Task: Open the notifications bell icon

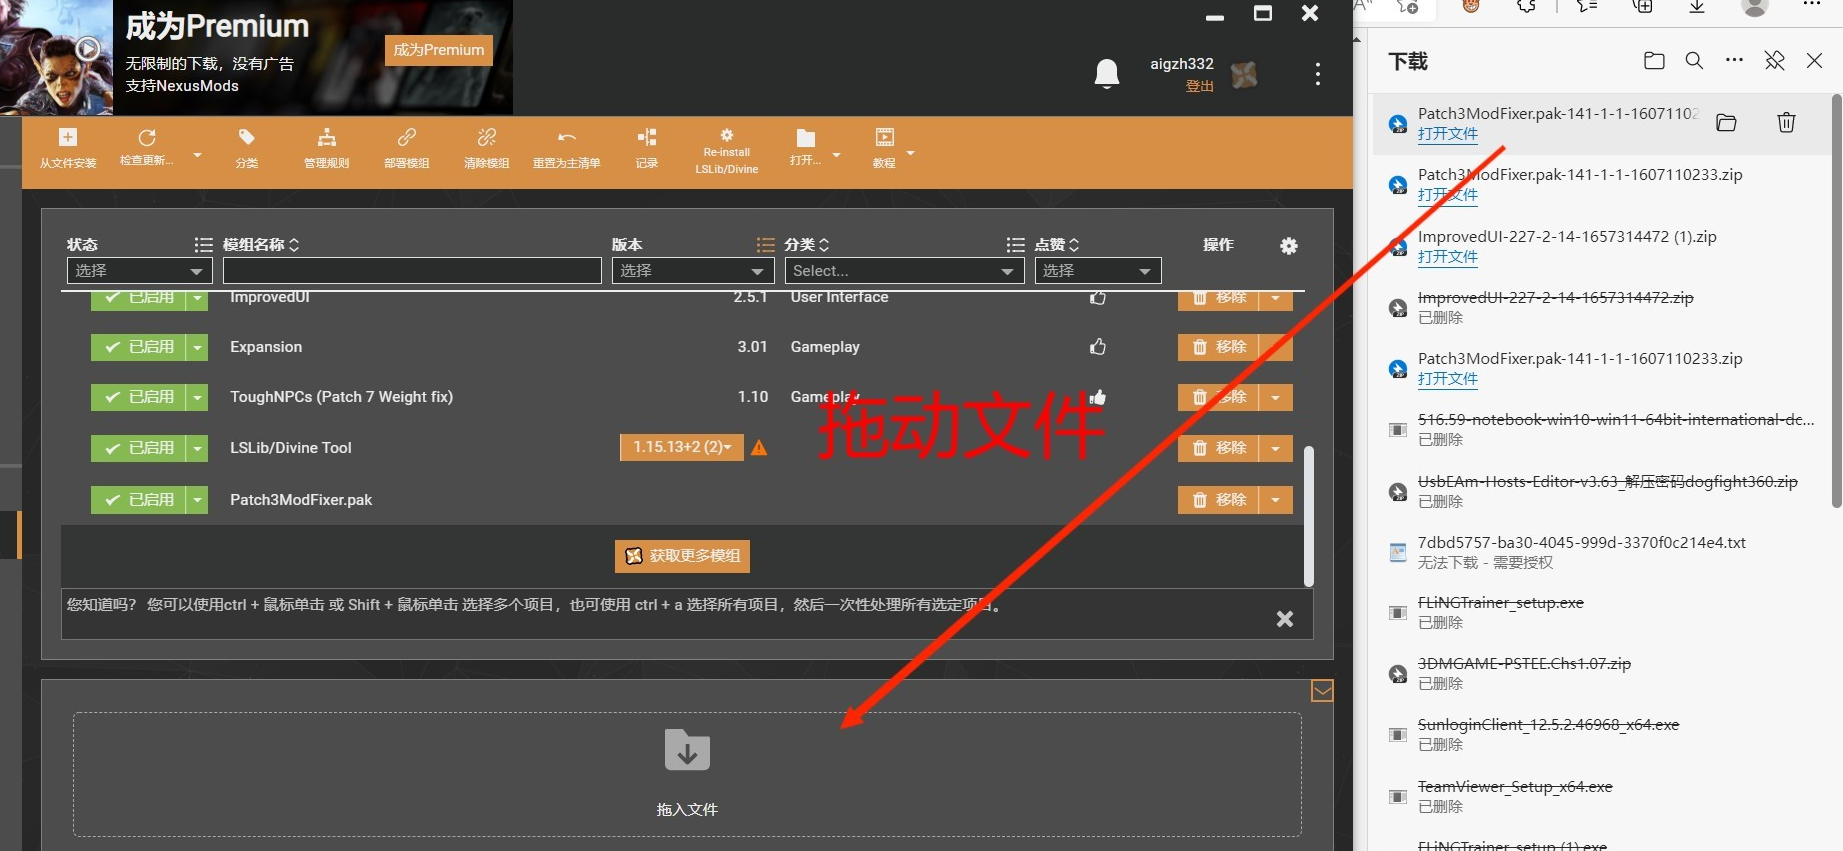Action: [1107, 74]
